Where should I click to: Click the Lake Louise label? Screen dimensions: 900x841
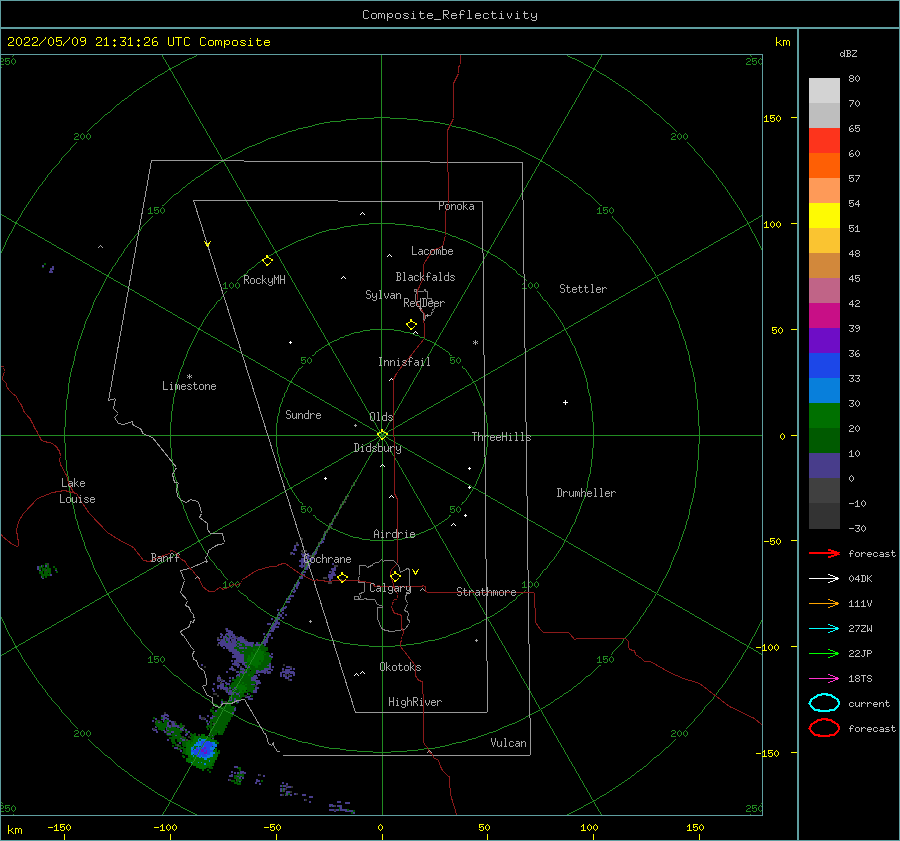click(77, 491)
